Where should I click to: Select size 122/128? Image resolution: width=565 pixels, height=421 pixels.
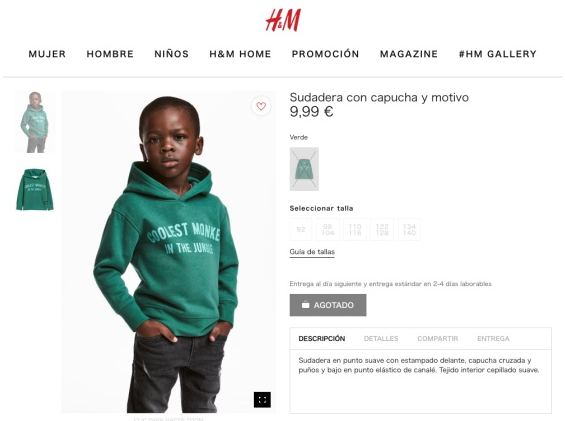point(382,230)
